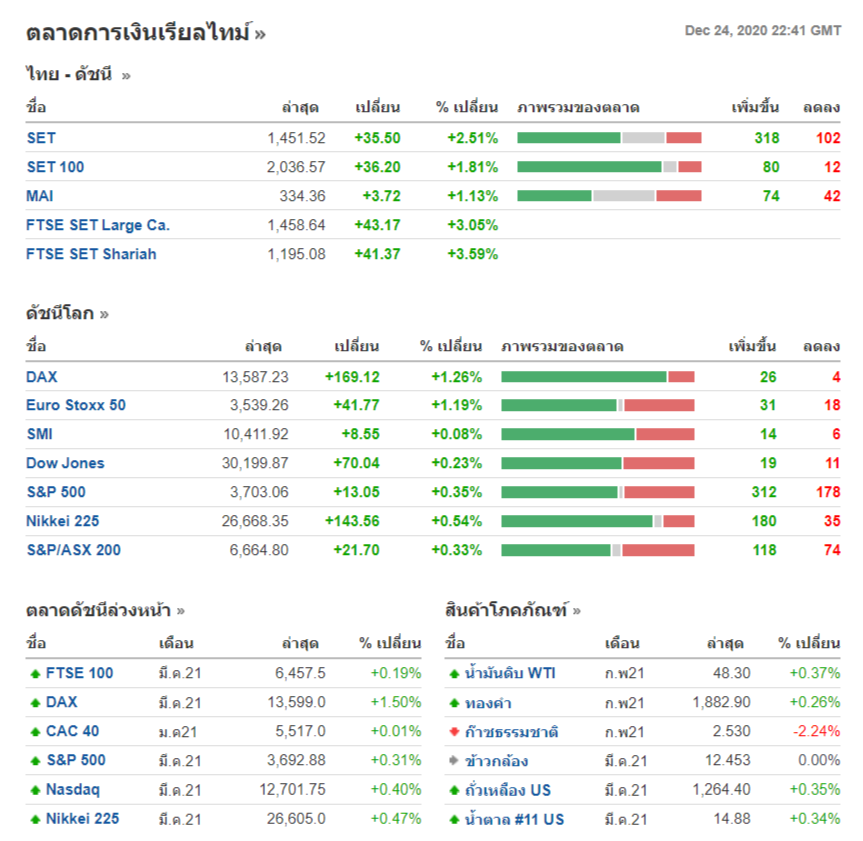Click the green up arrow beside ถั่วเหลือง US

click(x=454, y=790)
